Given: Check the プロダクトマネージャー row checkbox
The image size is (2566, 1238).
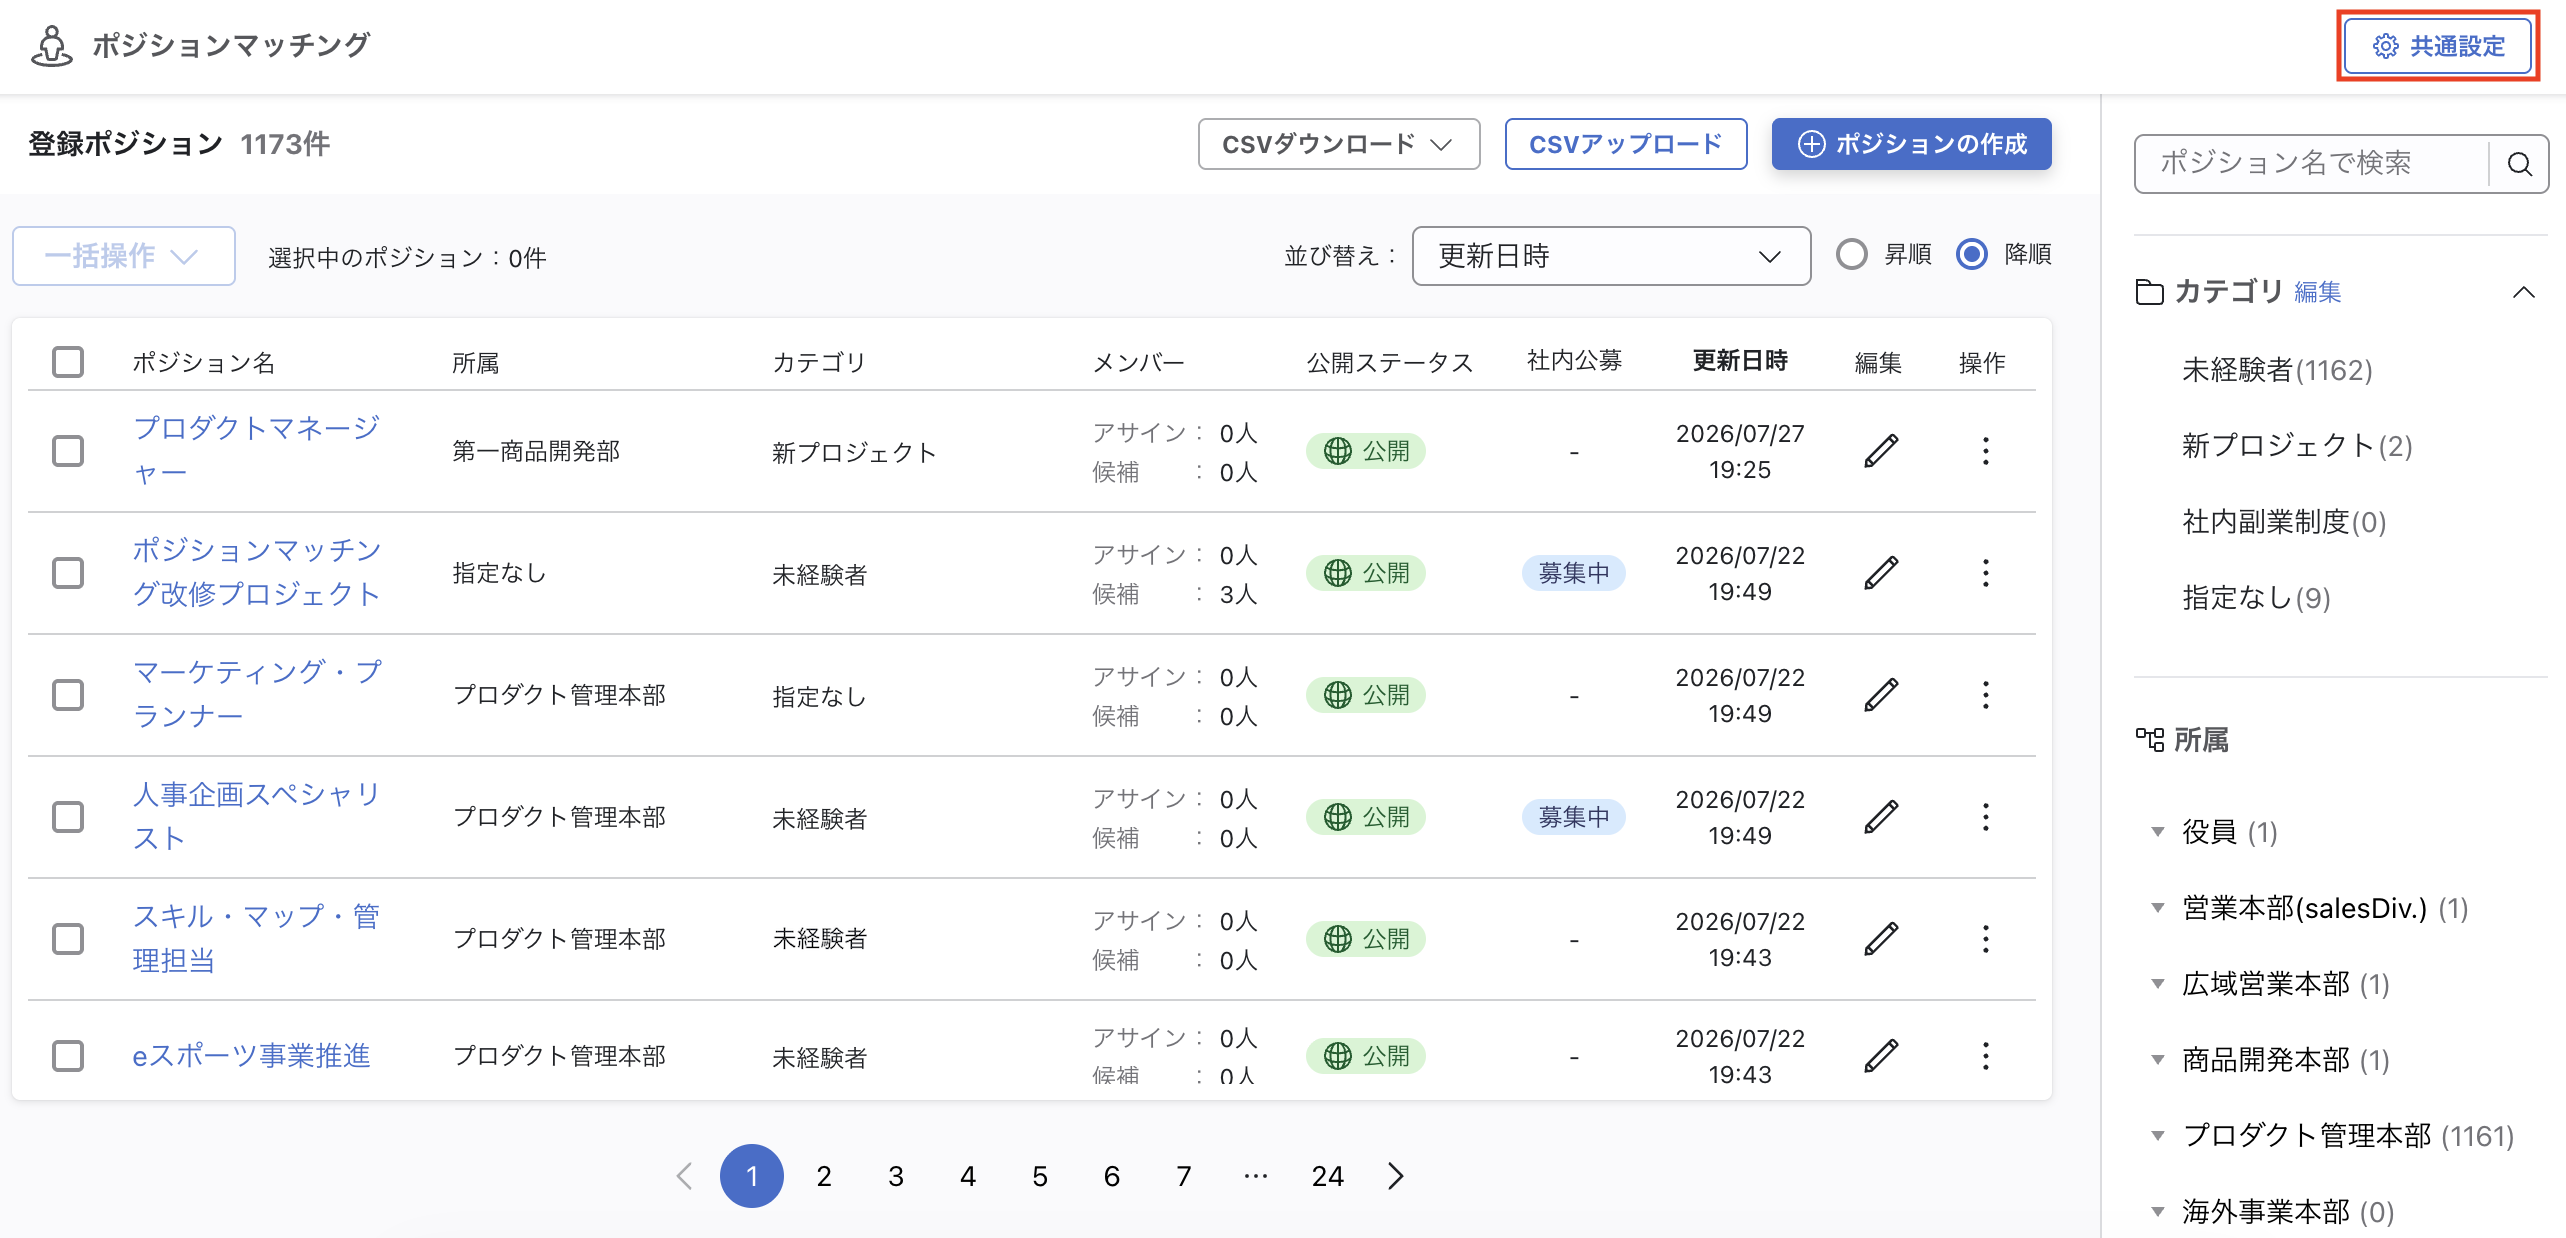Looking at the screenshot, I should point(68,451).
